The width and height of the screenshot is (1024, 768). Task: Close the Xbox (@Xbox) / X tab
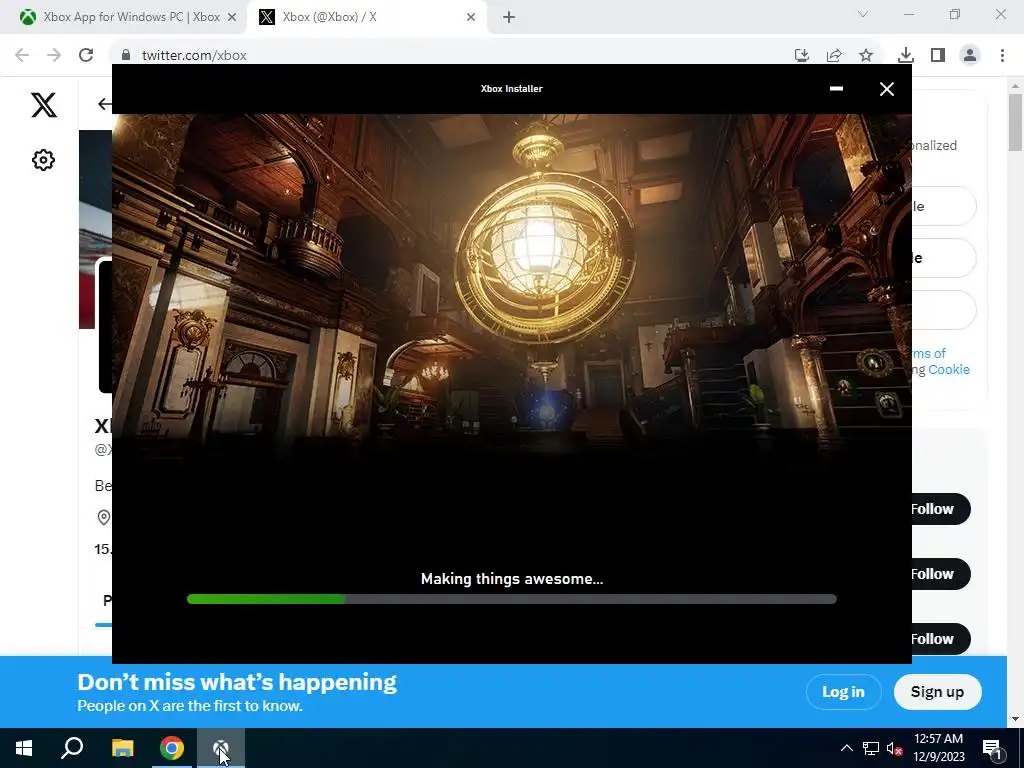471,17
